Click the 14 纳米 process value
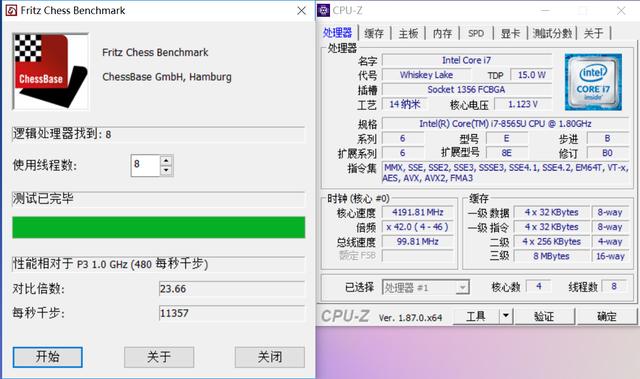640x379 pixels. (404, 104)
